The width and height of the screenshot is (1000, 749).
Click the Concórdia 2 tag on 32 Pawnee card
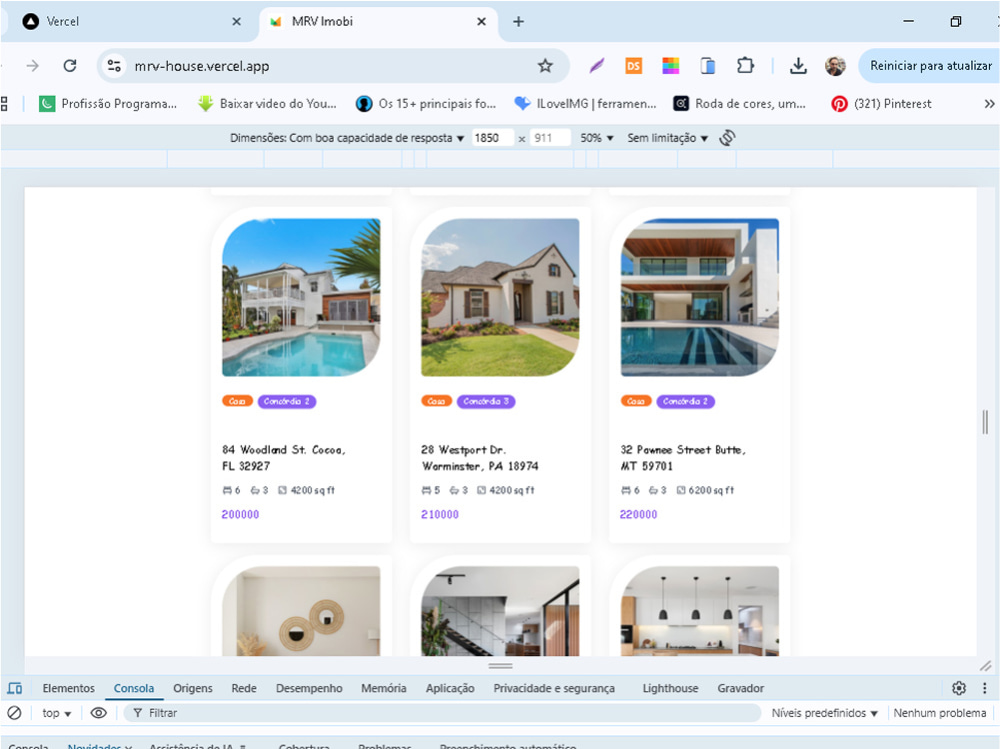686,401
